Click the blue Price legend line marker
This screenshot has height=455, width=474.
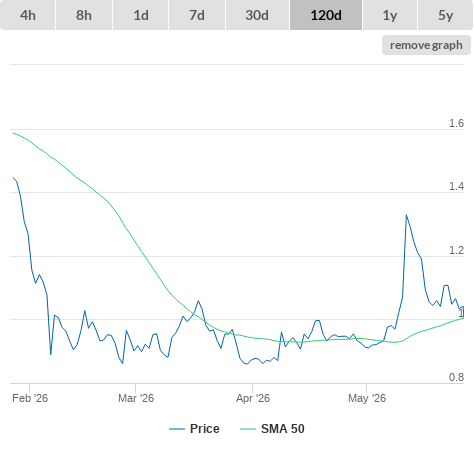coord(177,429)
